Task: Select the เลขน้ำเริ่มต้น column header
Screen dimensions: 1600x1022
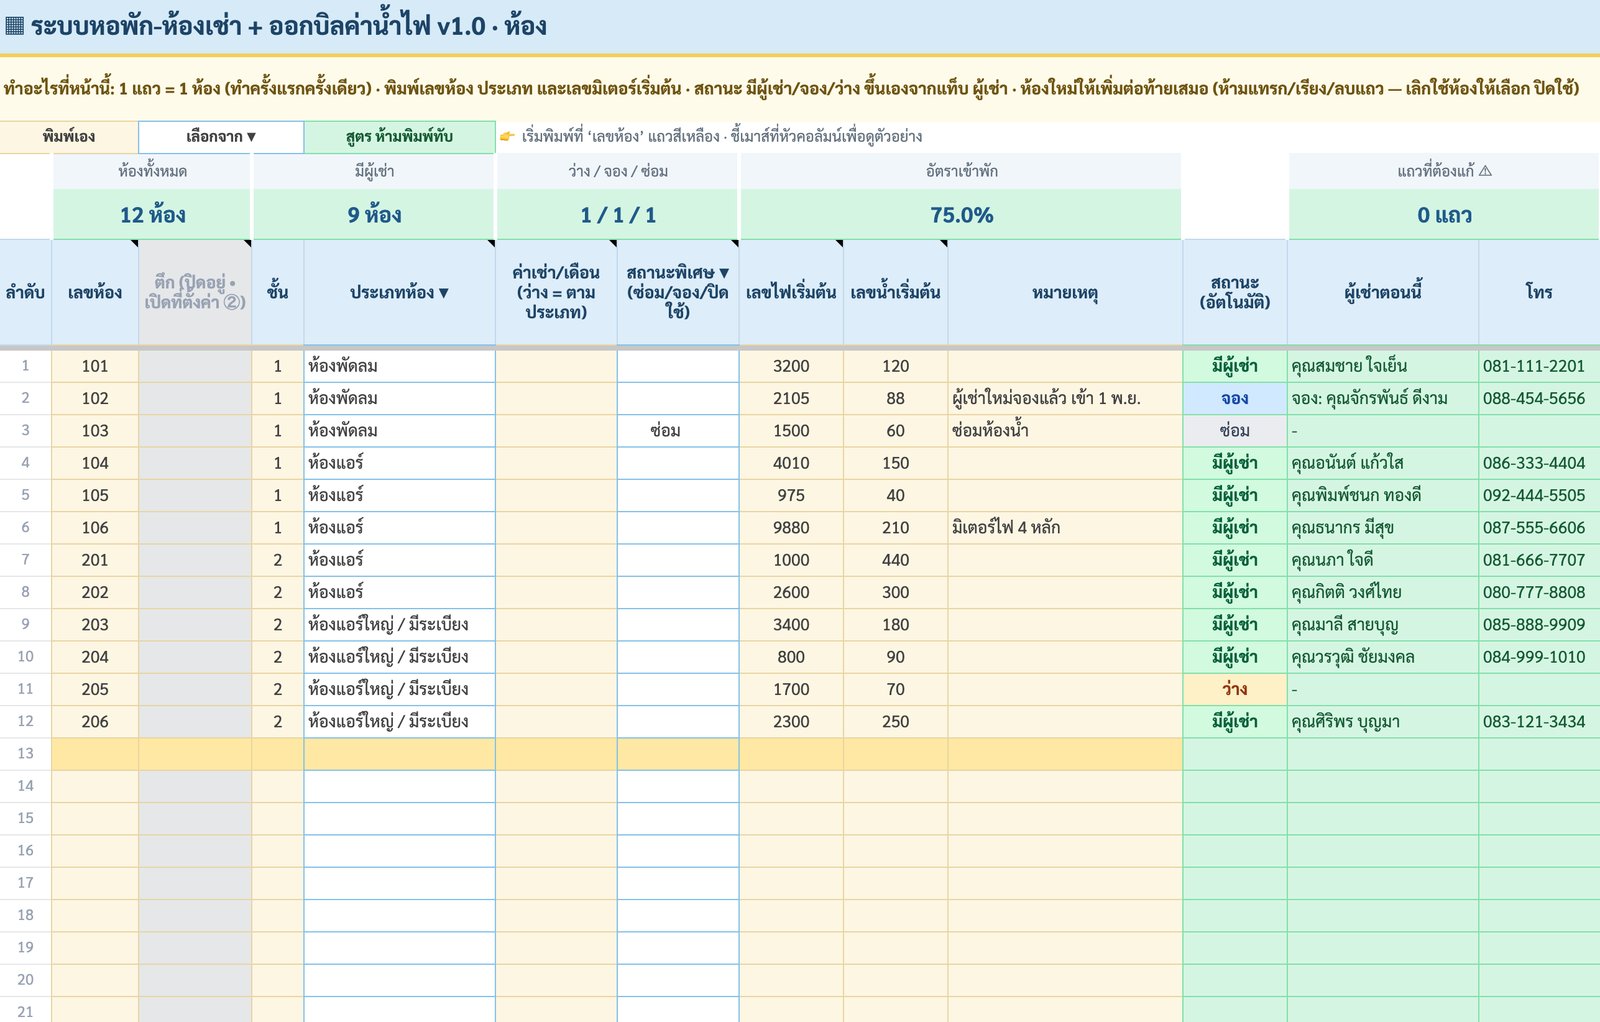Action: pyautogui.click(x=895, y=293)
